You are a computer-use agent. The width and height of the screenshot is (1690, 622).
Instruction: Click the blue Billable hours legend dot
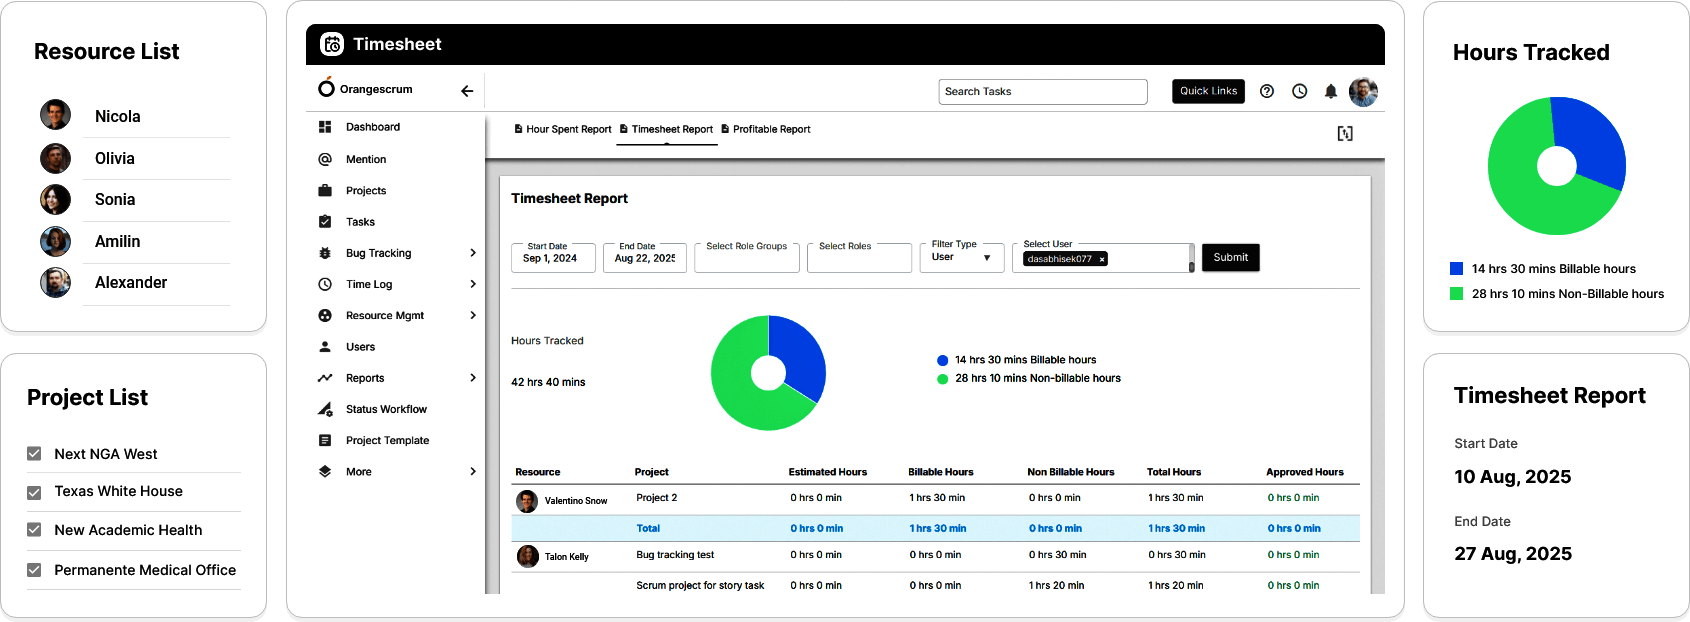pyautogui.click(x=942, y=360)
